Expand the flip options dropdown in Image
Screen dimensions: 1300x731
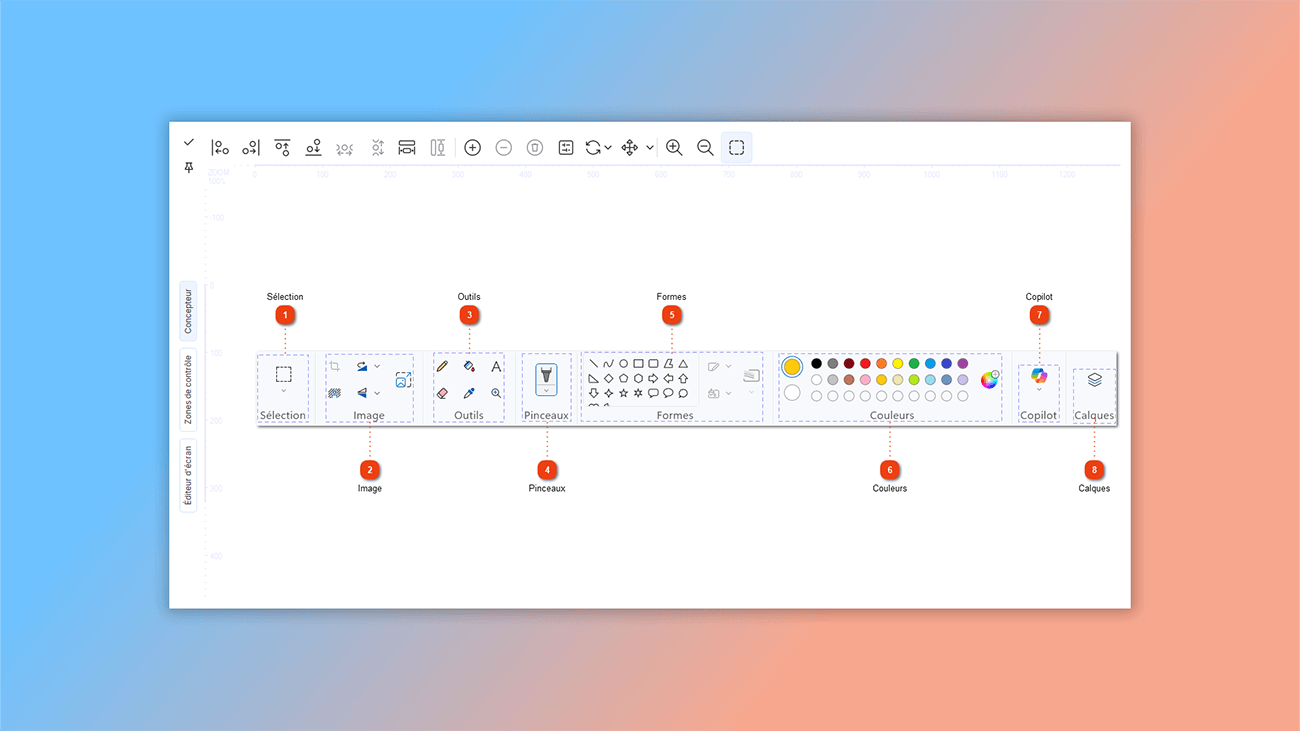coord(377,393)
